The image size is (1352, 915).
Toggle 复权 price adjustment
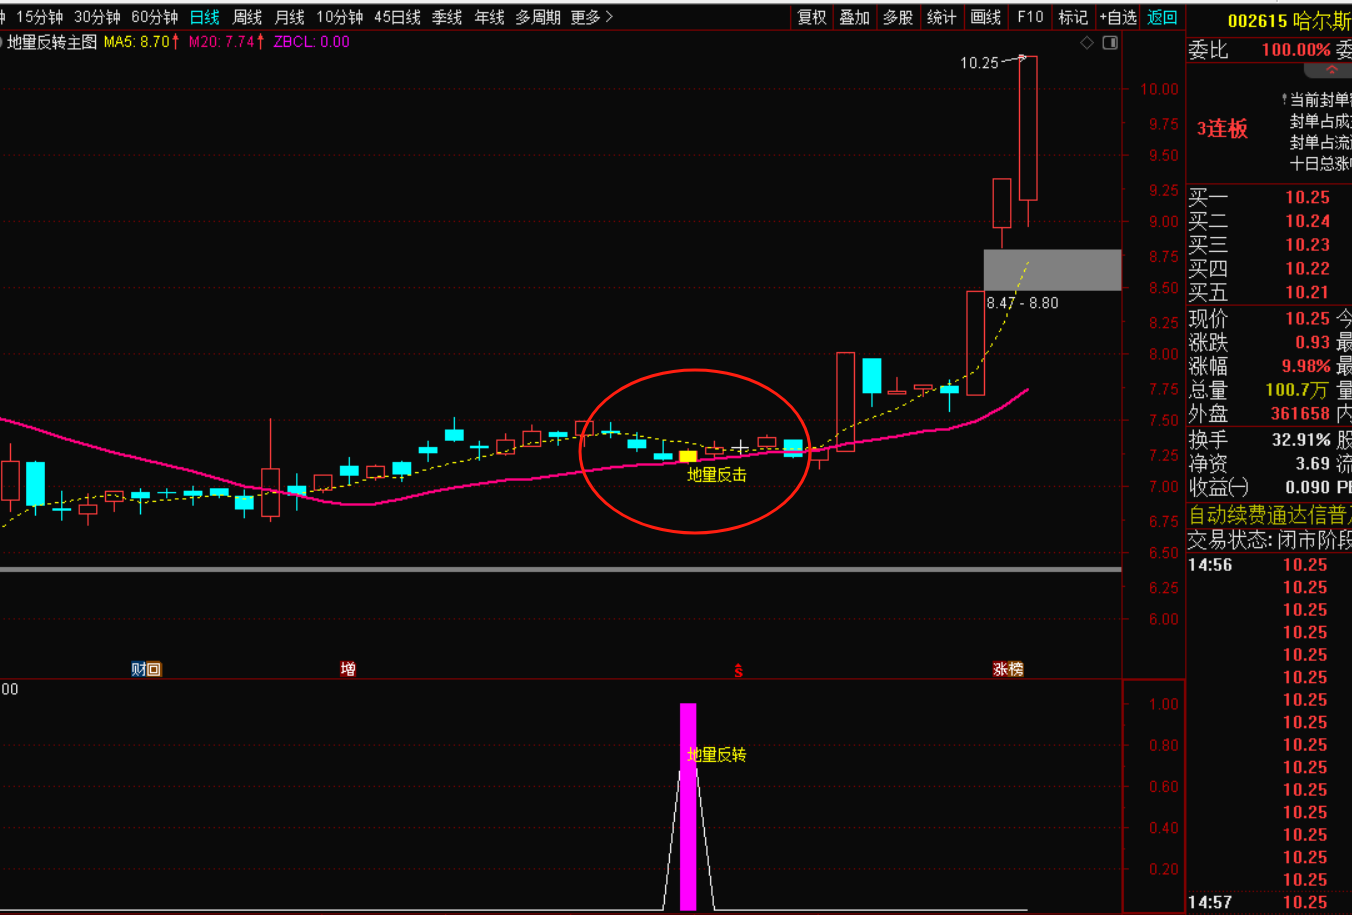812,17
